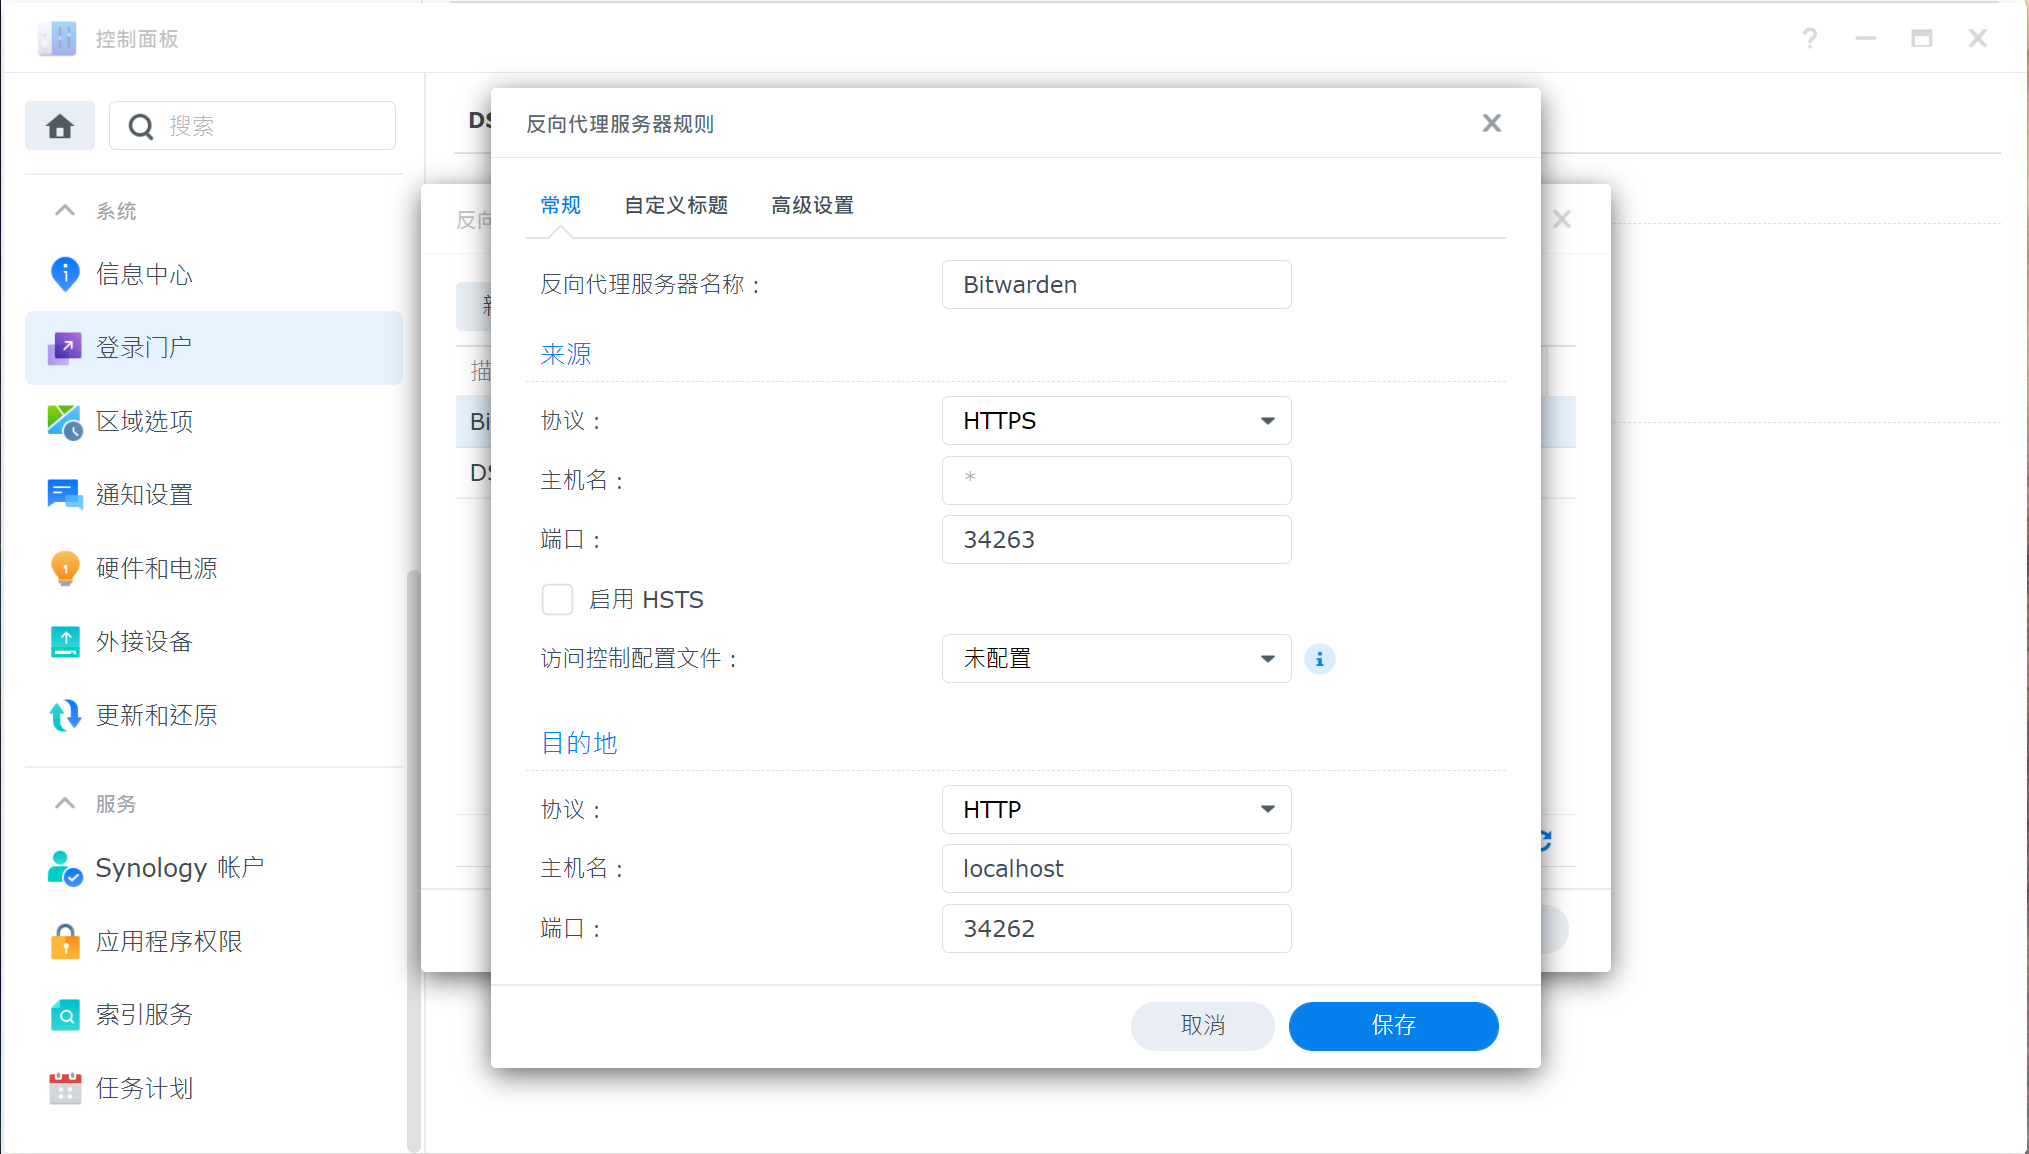The height and width of the screenshot is (1154, 2029).
Task: Enable the HSTS checkbox (启用 HSTS)
Action: click(557, 599)
